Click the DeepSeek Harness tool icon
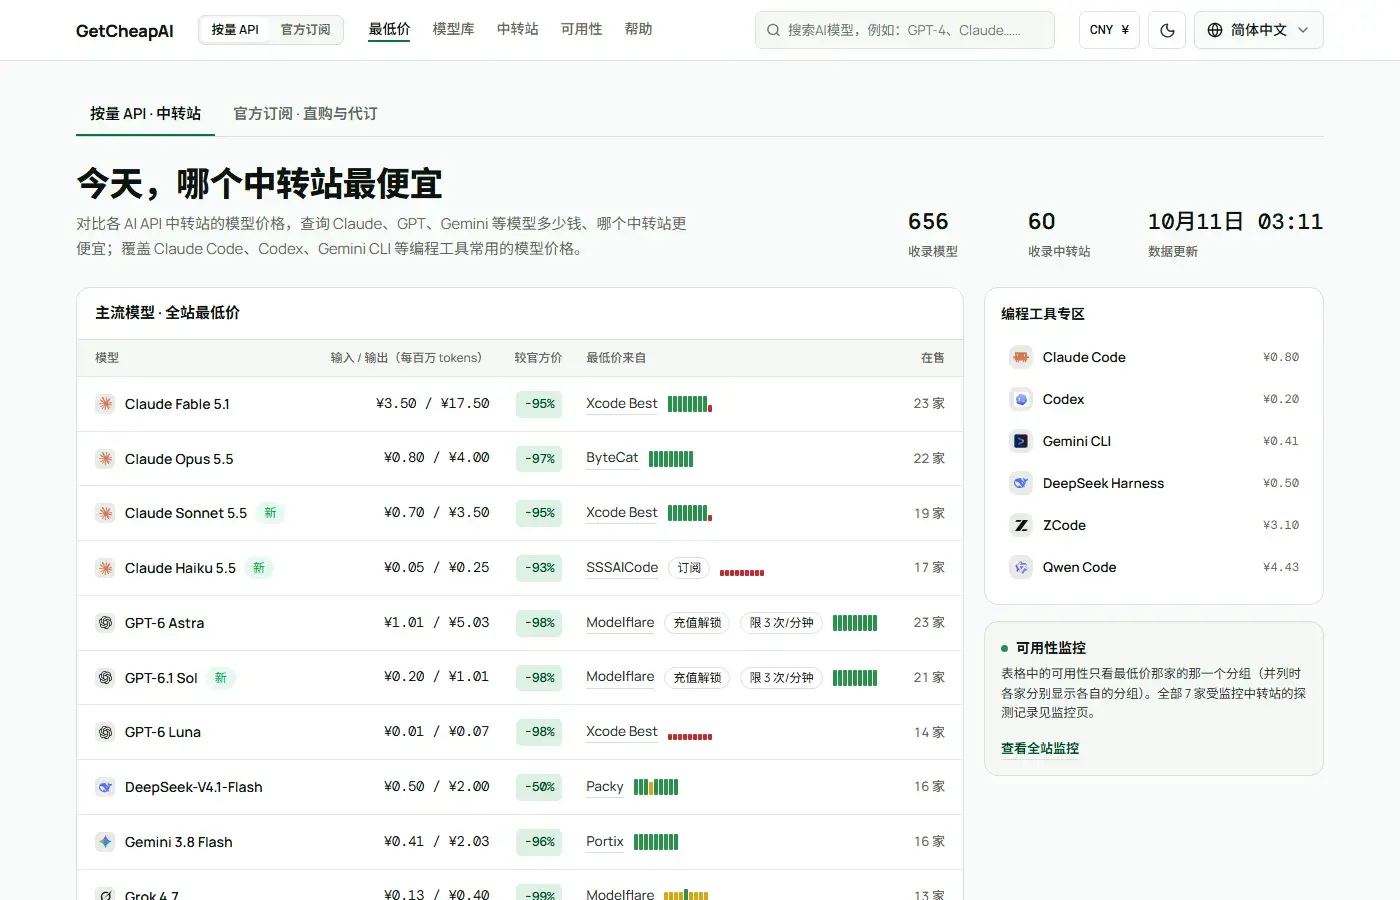1400x900 pixels. (x=1021, y=483)
